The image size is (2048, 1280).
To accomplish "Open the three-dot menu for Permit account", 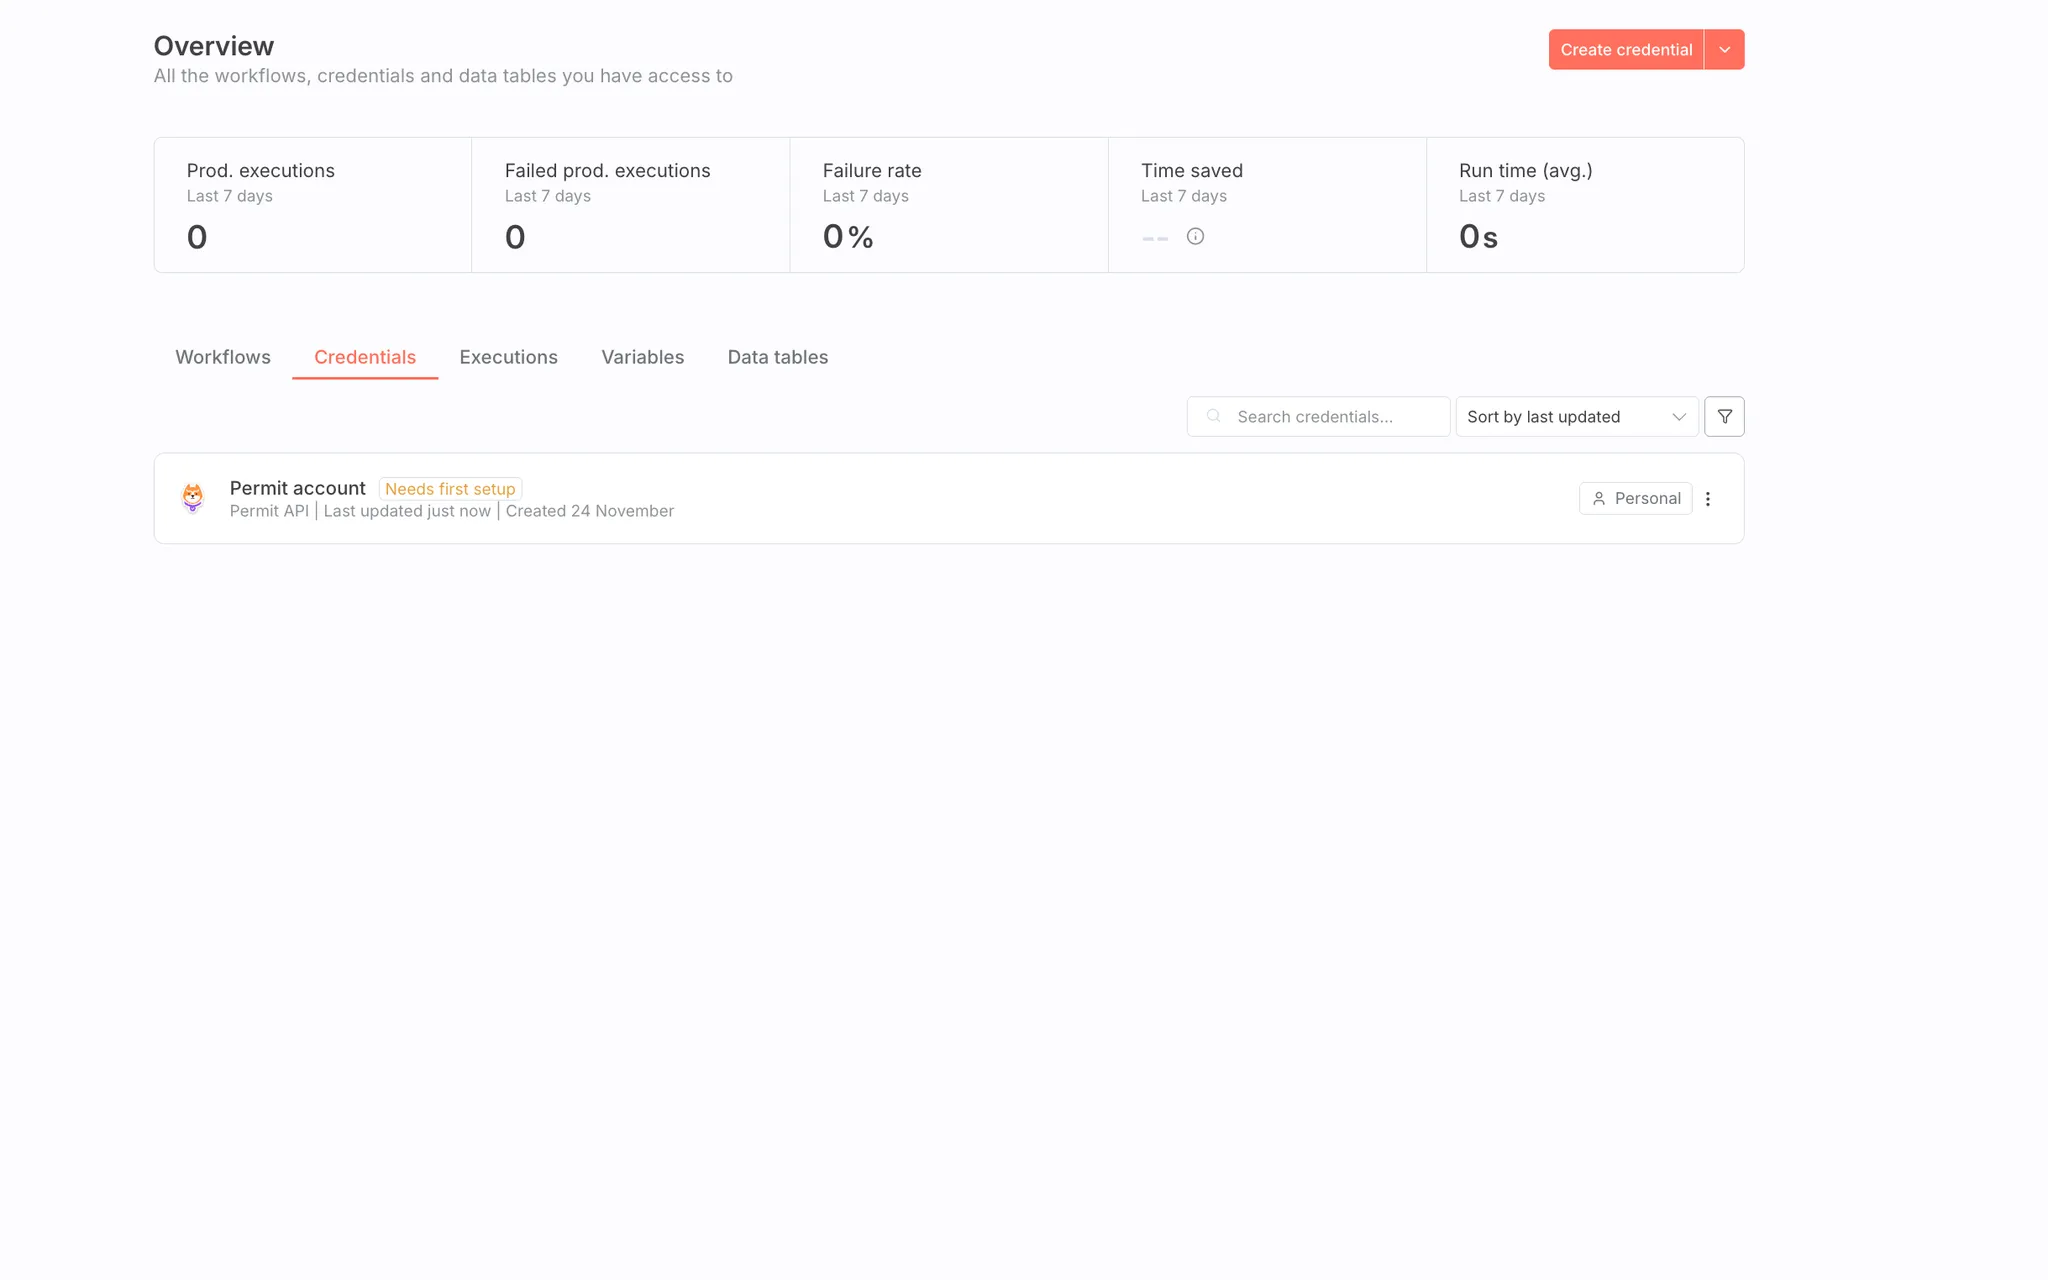I will (1708, 499).
